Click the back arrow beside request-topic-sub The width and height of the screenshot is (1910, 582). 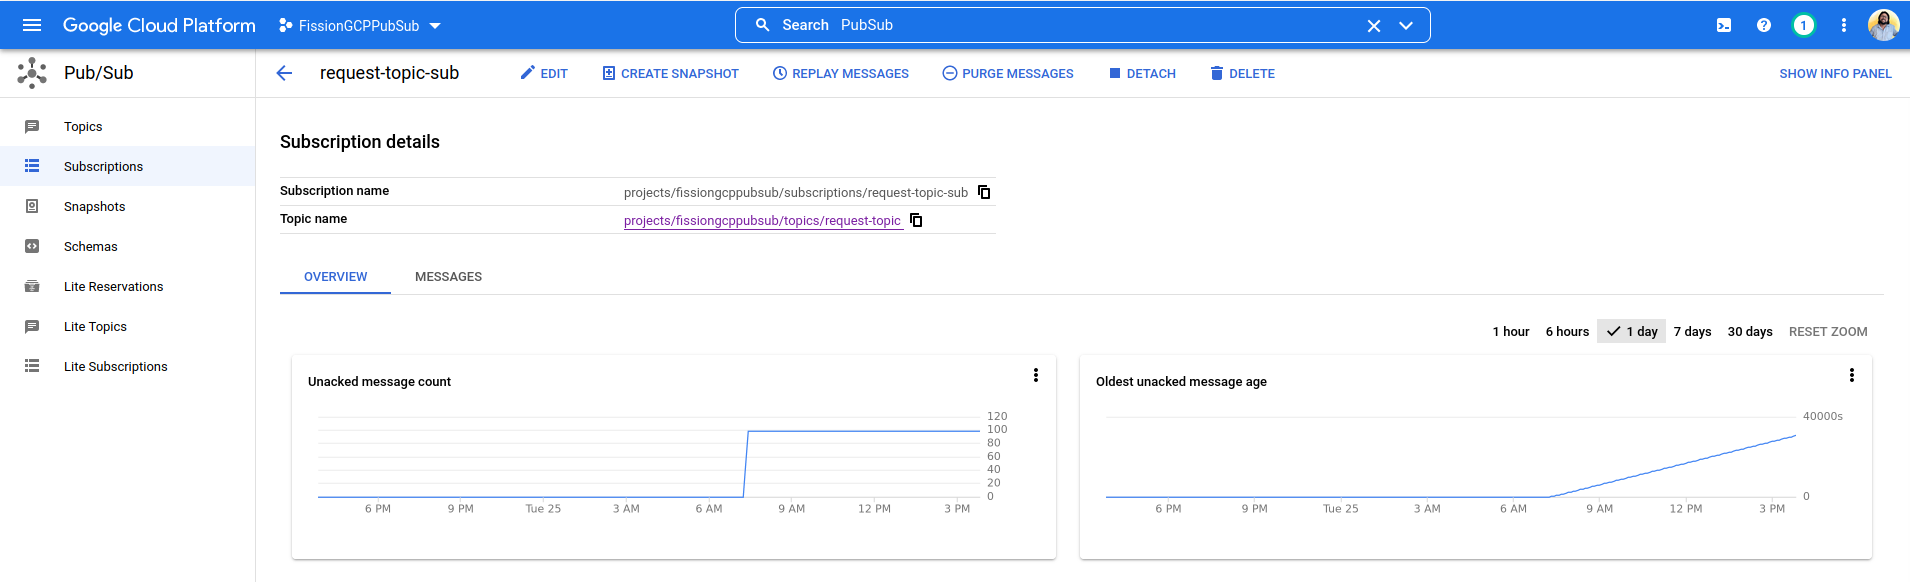click(x=284, y=73)
